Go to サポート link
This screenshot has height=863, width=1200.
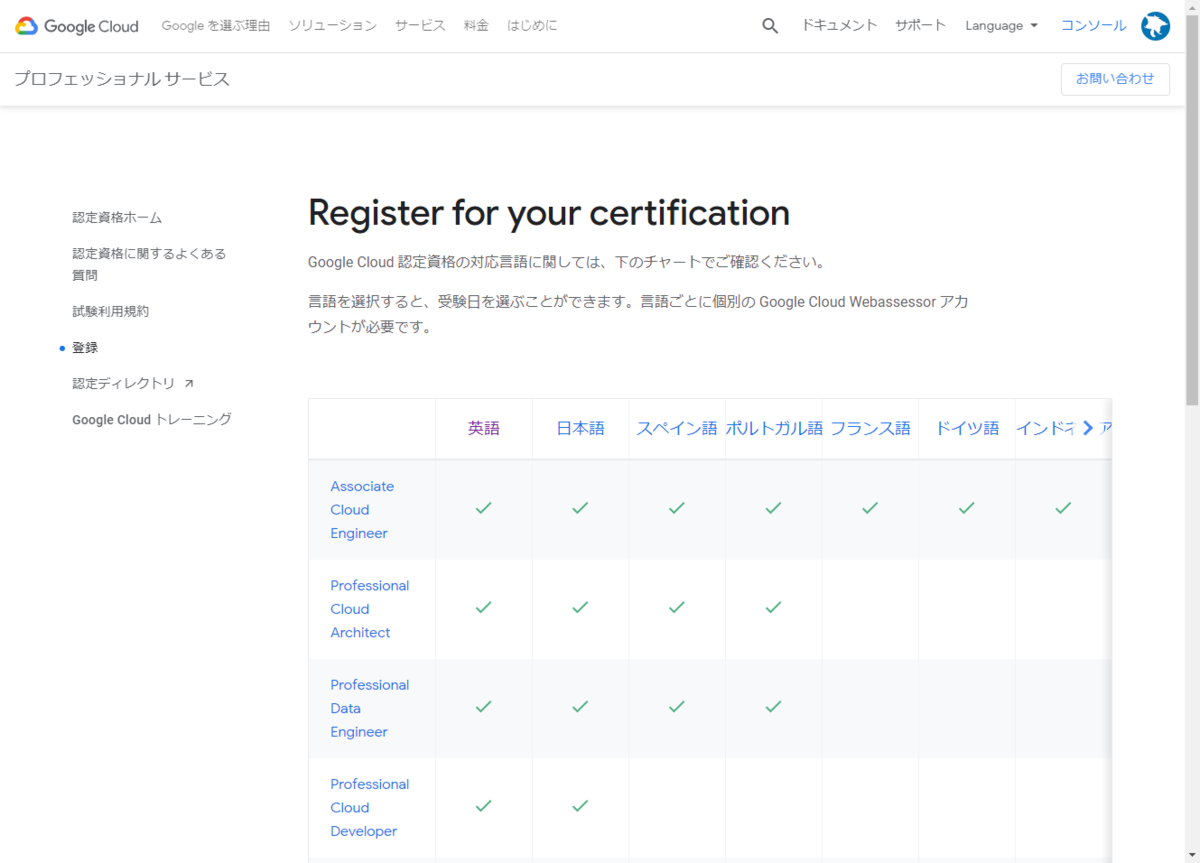[x=920, y=26]
